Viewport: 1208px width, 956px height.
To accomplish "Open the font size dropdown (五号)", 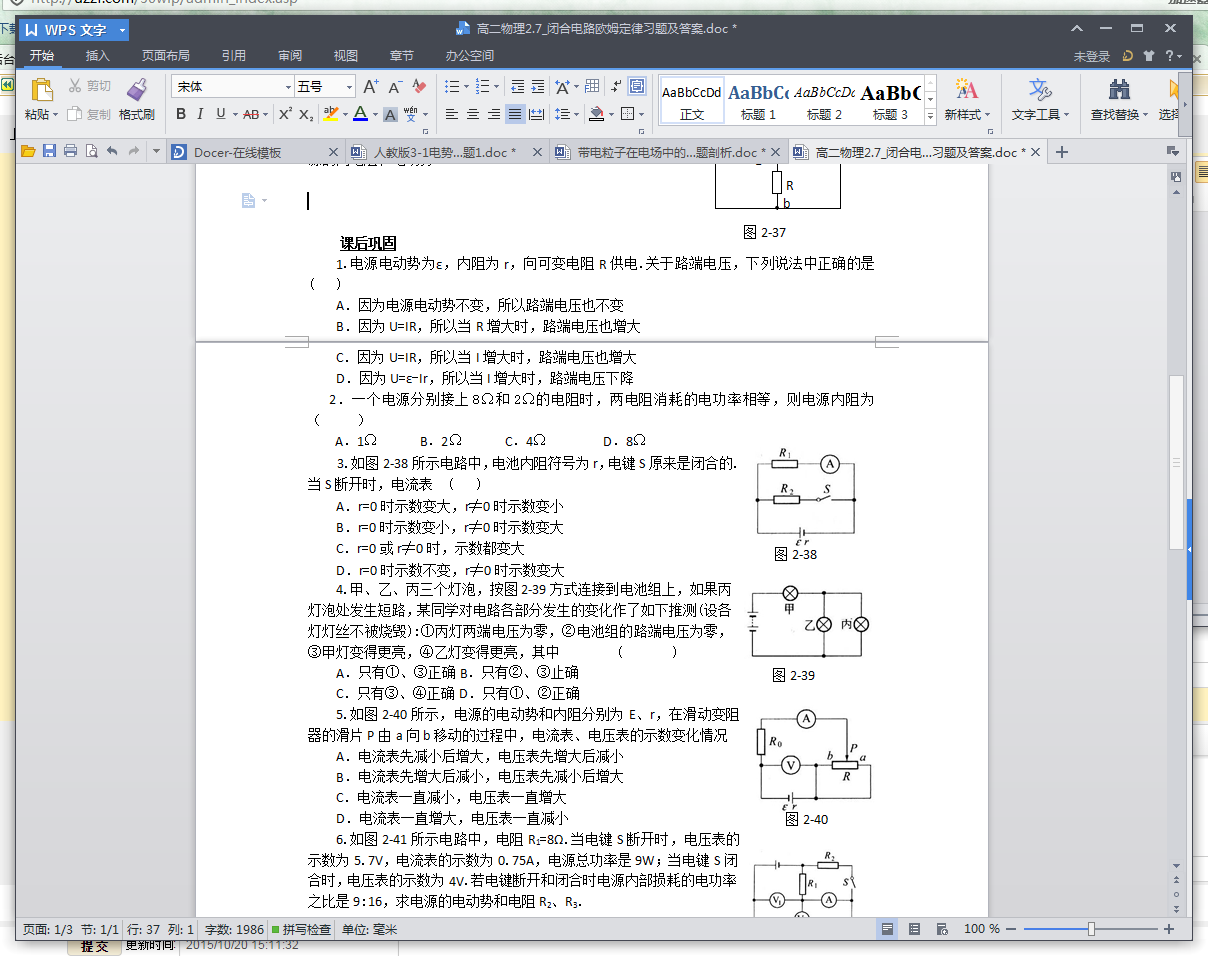I will [349, 87].
